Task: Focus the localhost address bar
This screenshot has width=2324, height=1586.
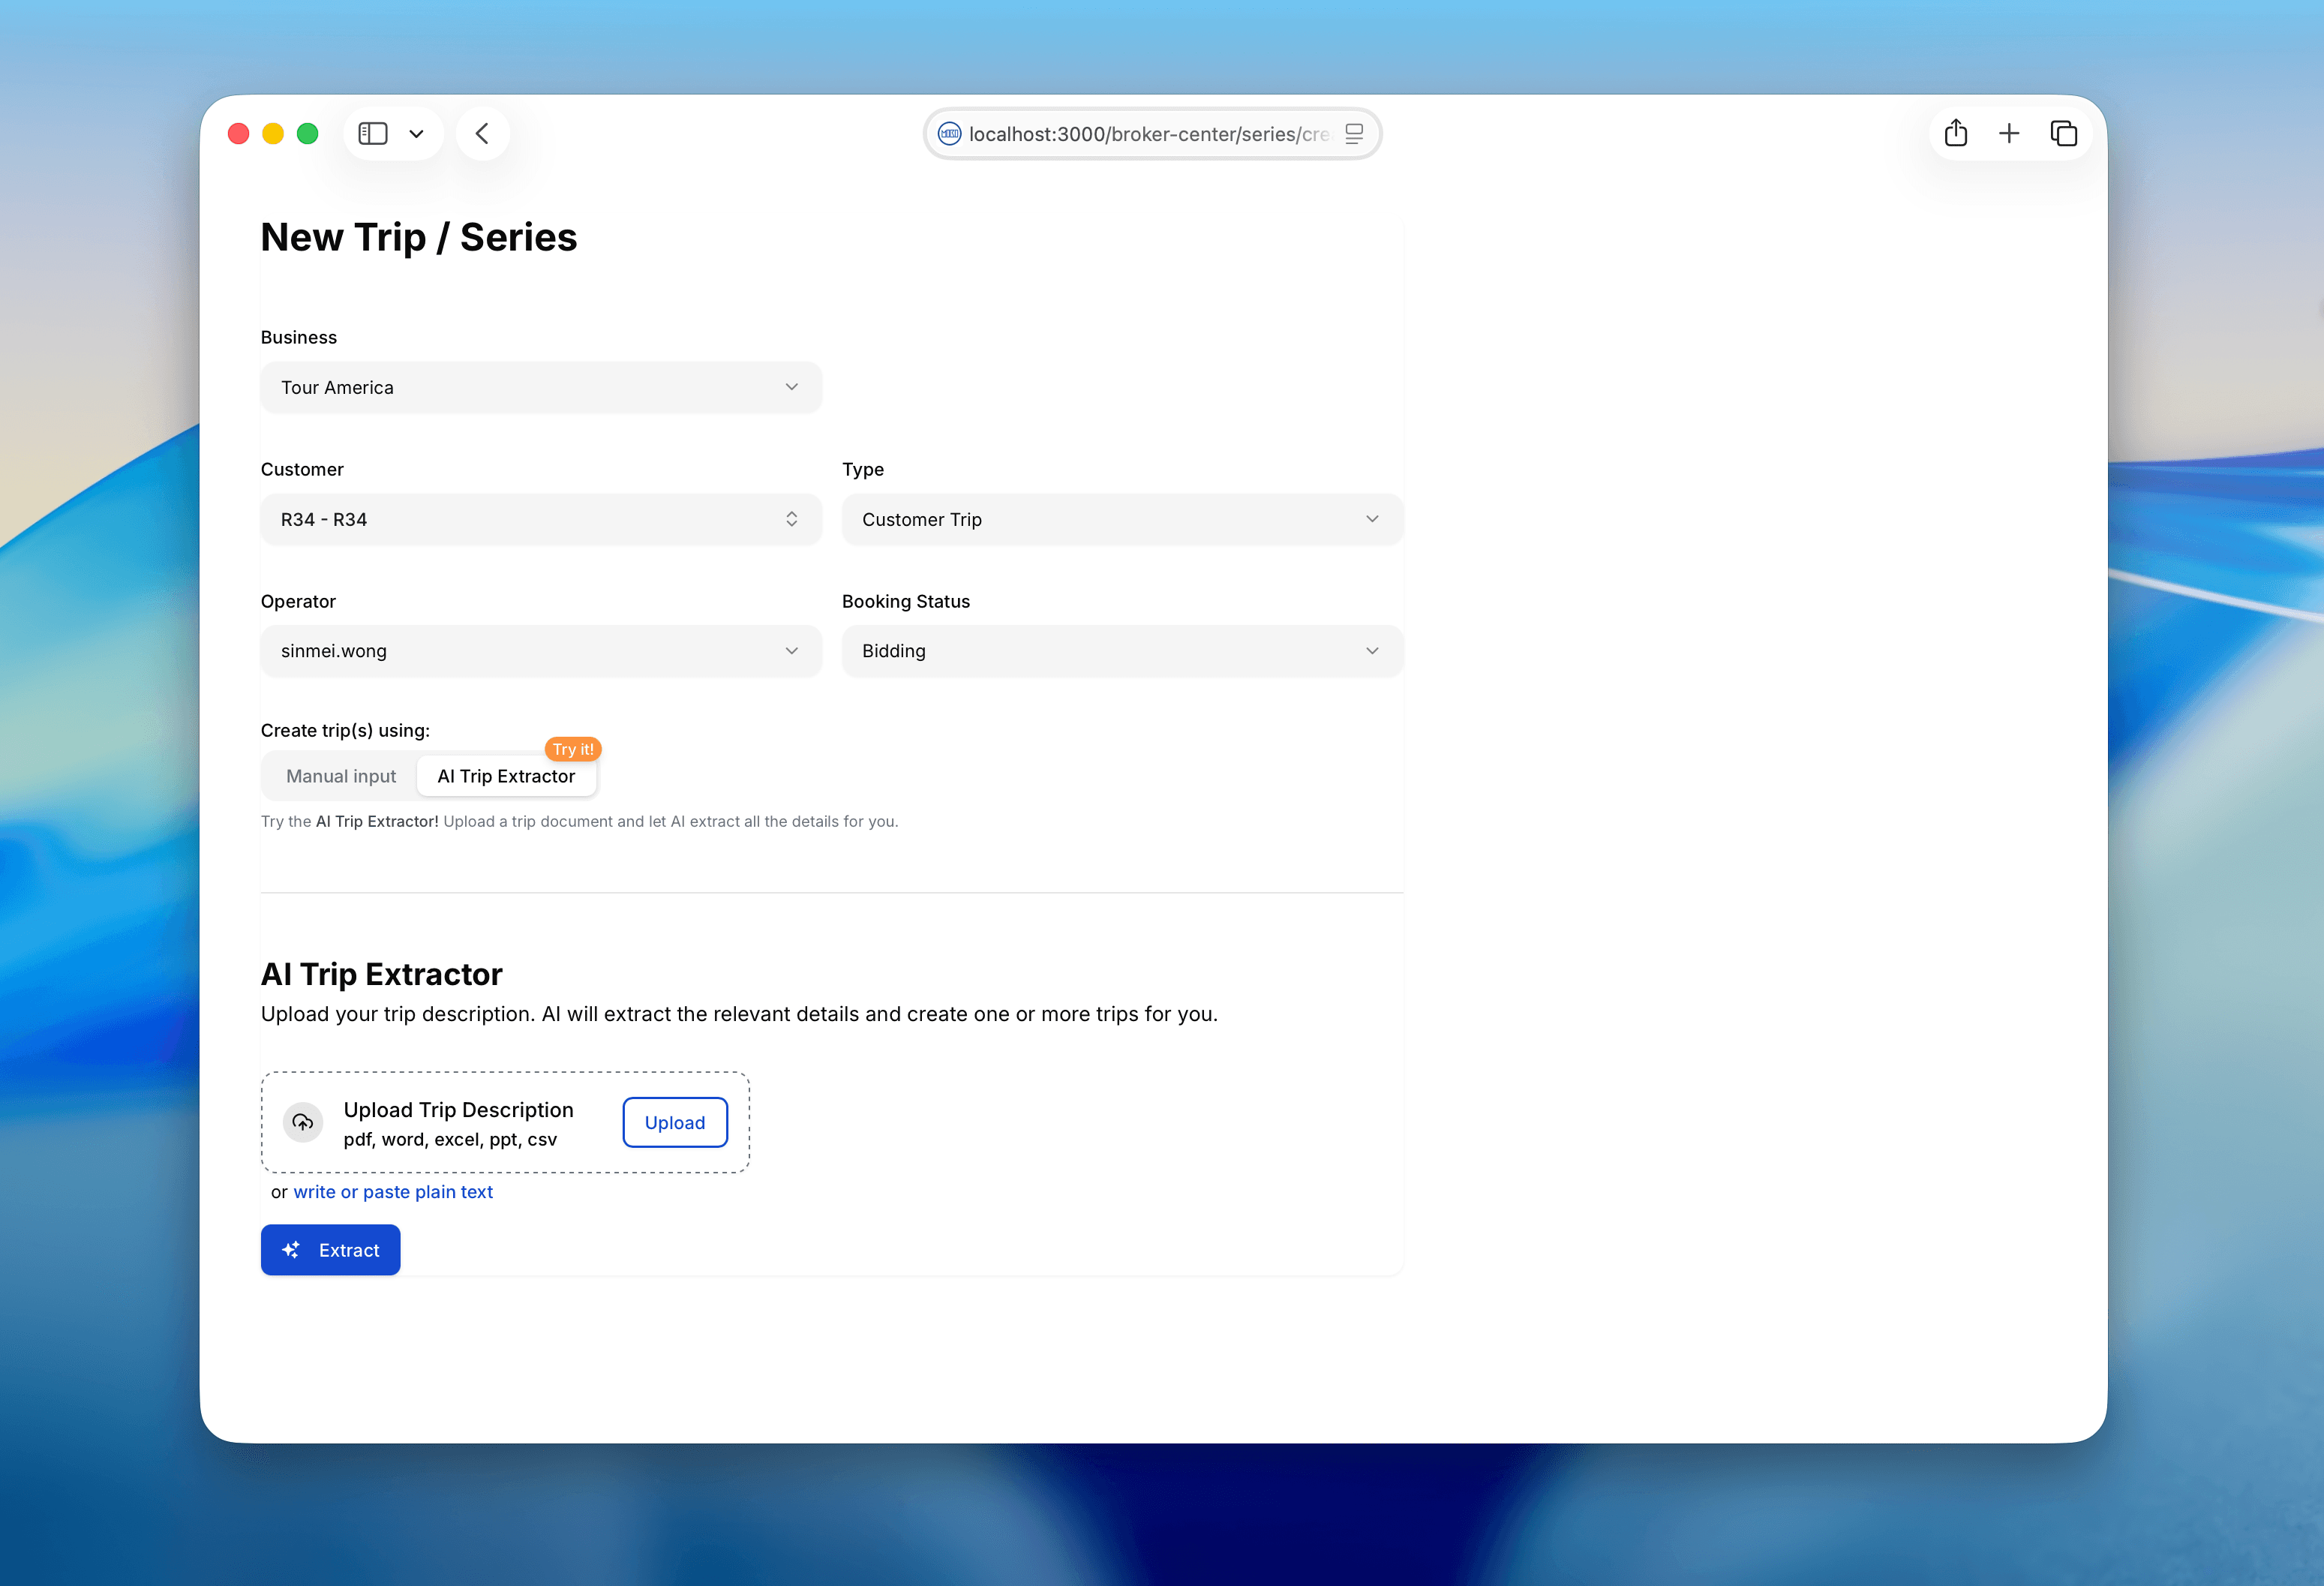Action: (1152, 134)
